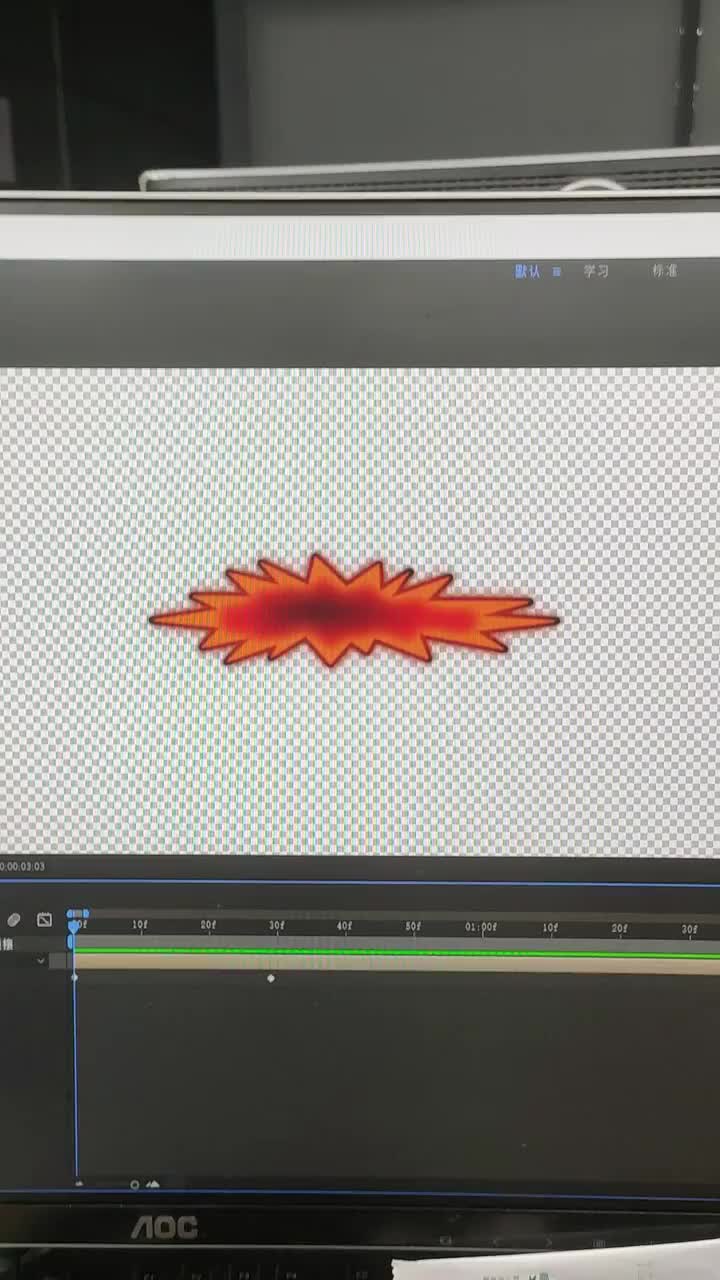
Task: Collapse the layer properties chevron in timeline
Action: [41, 961]
